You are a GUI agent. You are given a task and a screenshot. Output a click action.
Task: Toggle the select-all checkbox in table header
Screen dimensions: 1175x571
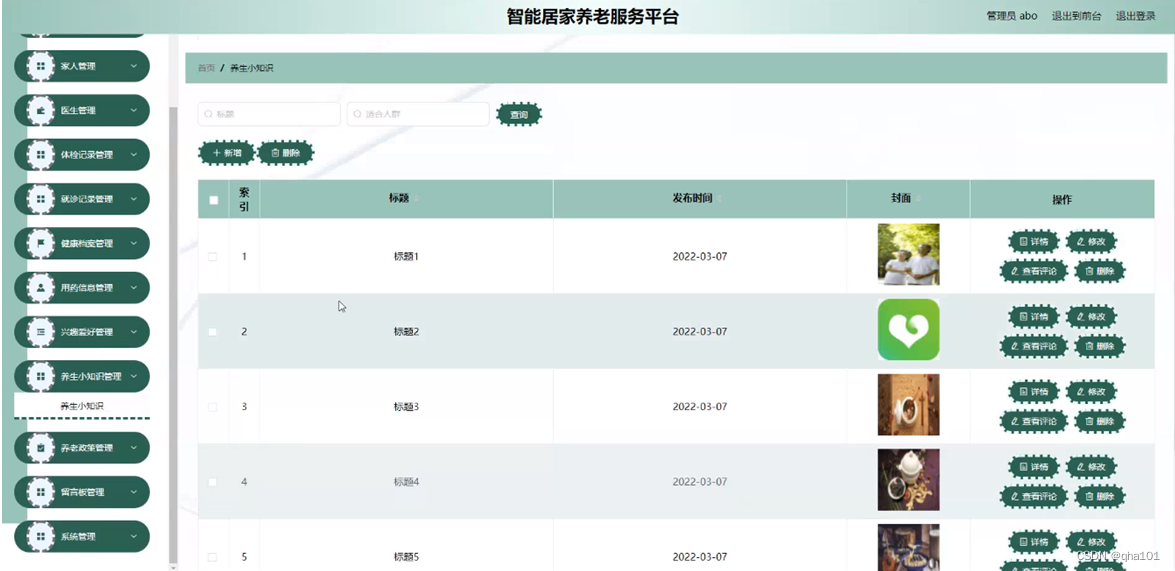pyautogui.click(x=214, y=200)
